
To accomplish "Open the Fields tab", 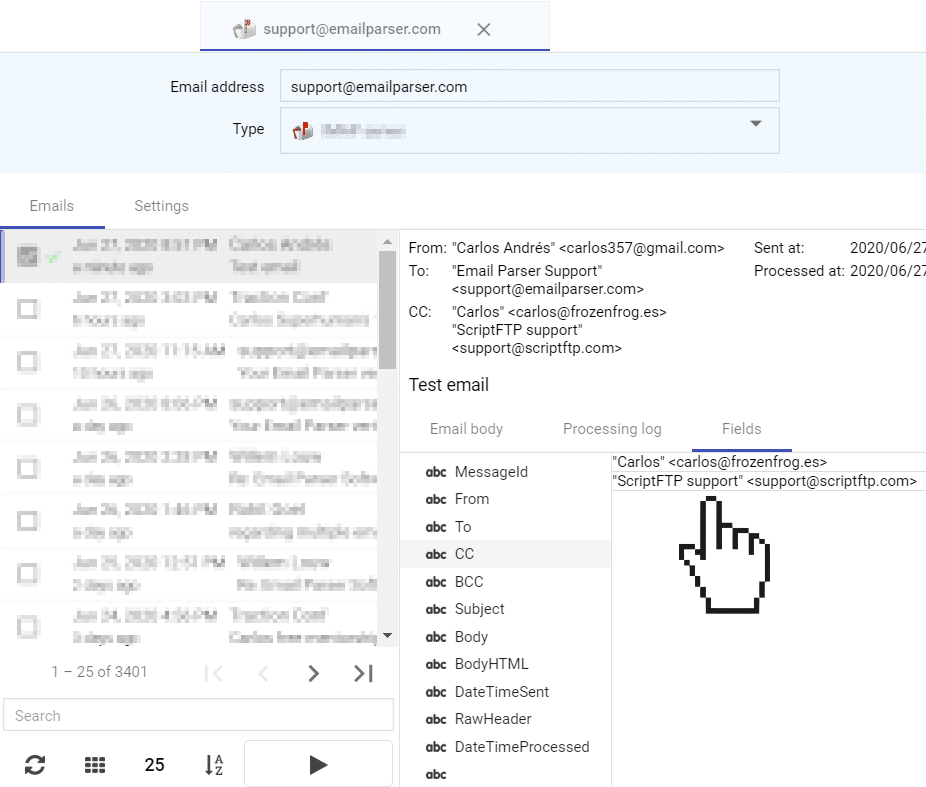I will pyautogui.click(x=742, y=429).
